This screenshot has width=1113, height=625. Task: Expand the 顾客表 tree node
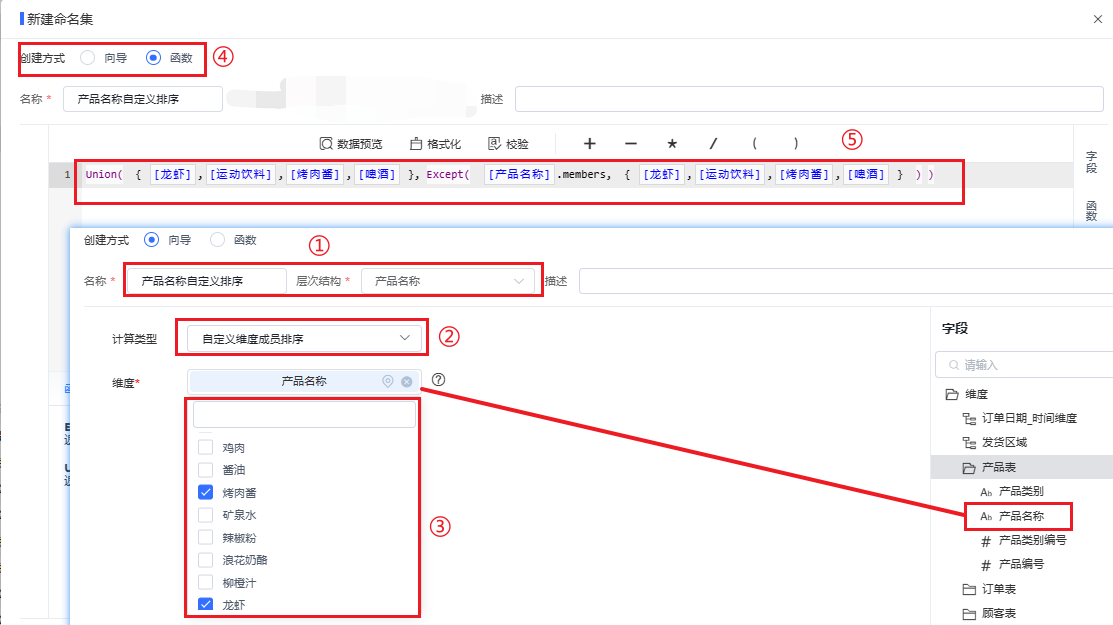click(999, 614)
